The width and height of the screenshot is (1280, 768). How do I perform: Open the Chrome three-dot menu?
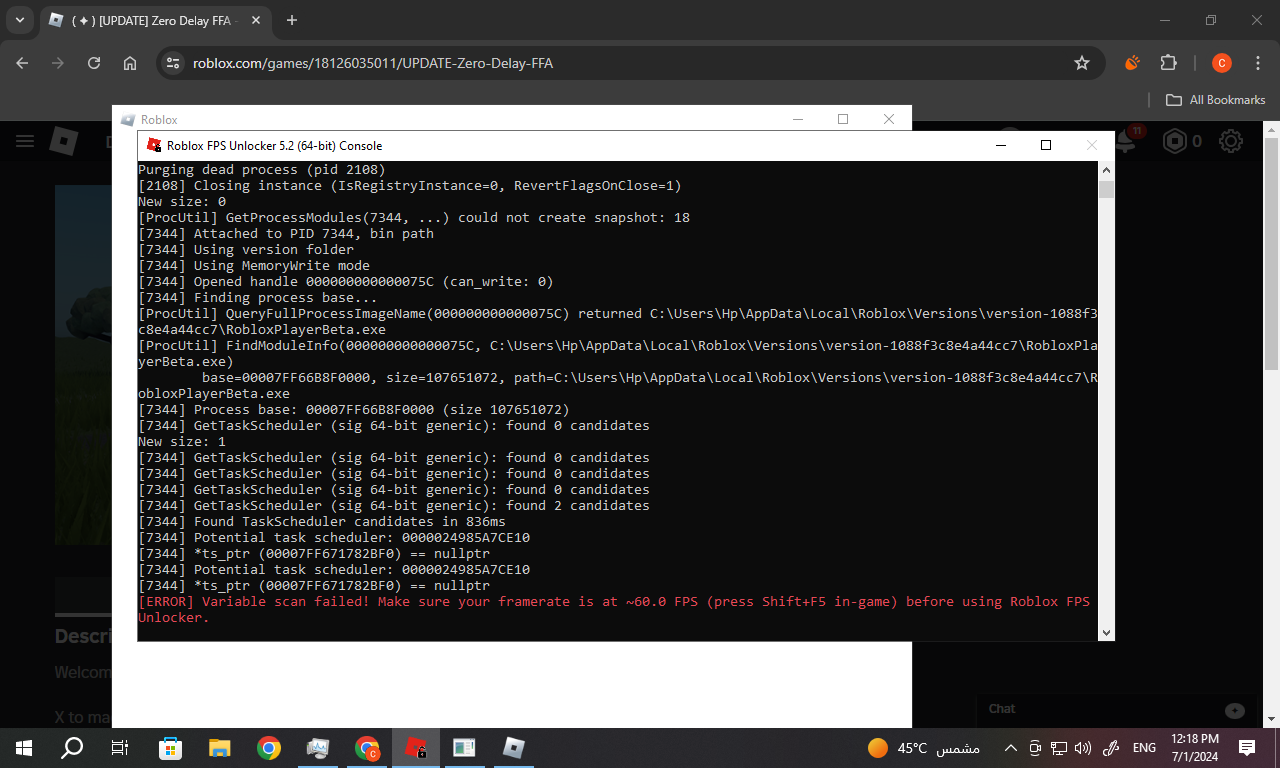click(1257, 63)
